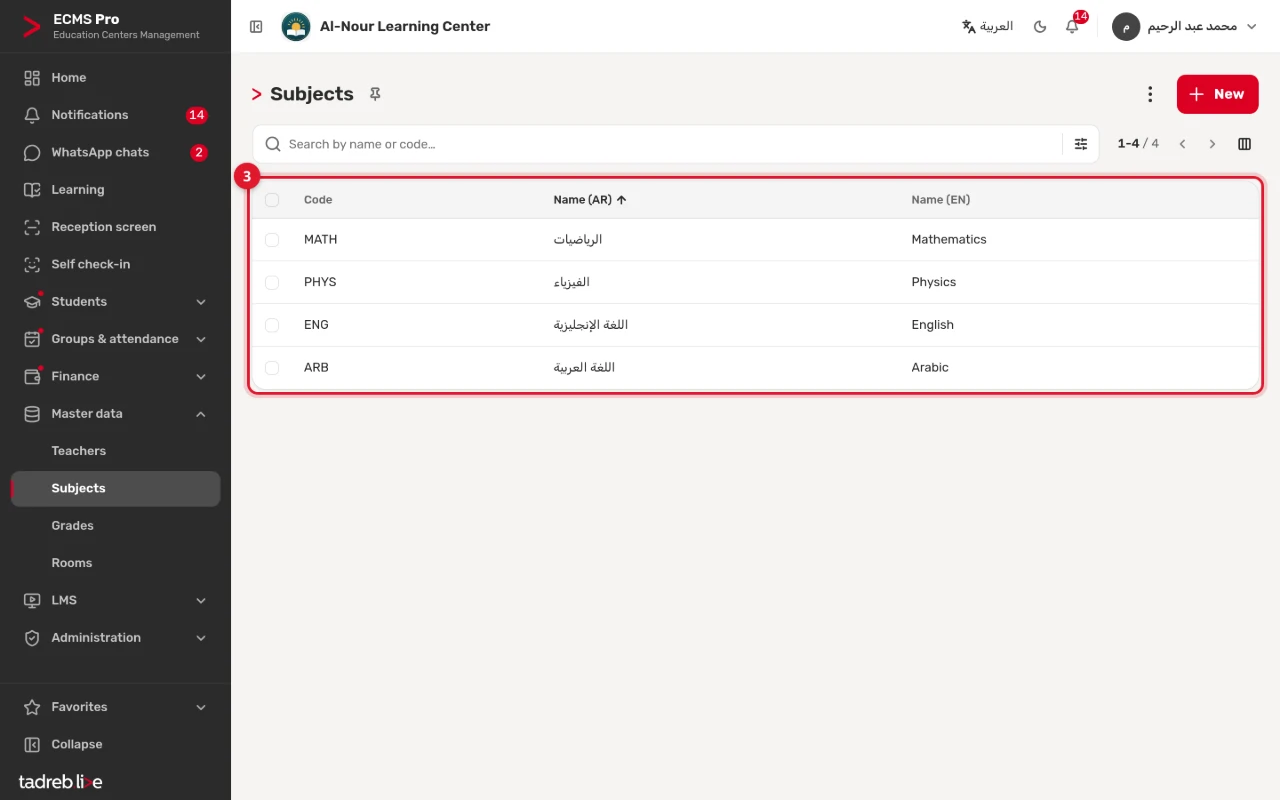Image resolution: width=1280 pixels, height=800 pixels.
Task: Expand the Administration menu
Action: (115, 638)
